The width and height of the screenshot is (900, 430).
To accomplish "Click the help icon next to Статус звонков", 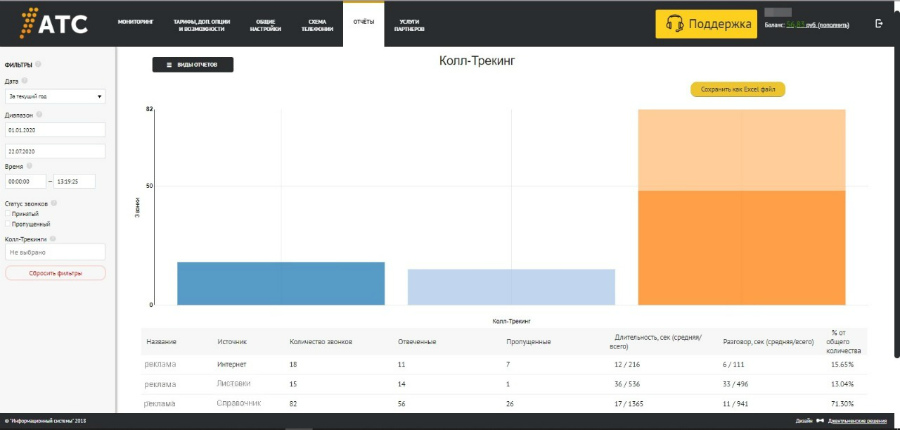I will (54, 203).
